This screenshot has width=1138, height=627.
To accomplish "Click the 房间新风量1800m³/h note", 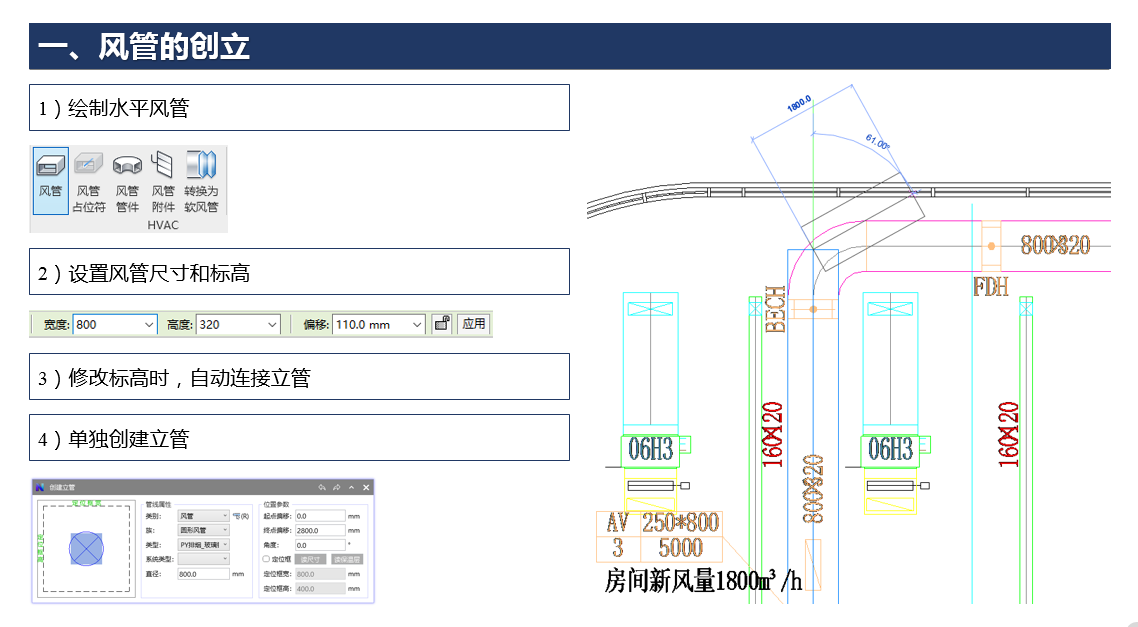I will pyautogui.click(x=703, y=581).
